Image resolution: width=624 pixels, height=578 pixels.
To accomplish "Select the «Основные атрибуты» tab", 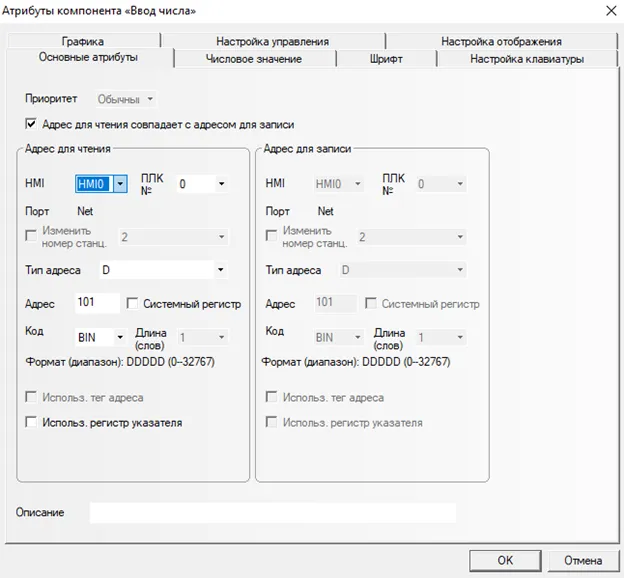I will [x=88, y=58].
